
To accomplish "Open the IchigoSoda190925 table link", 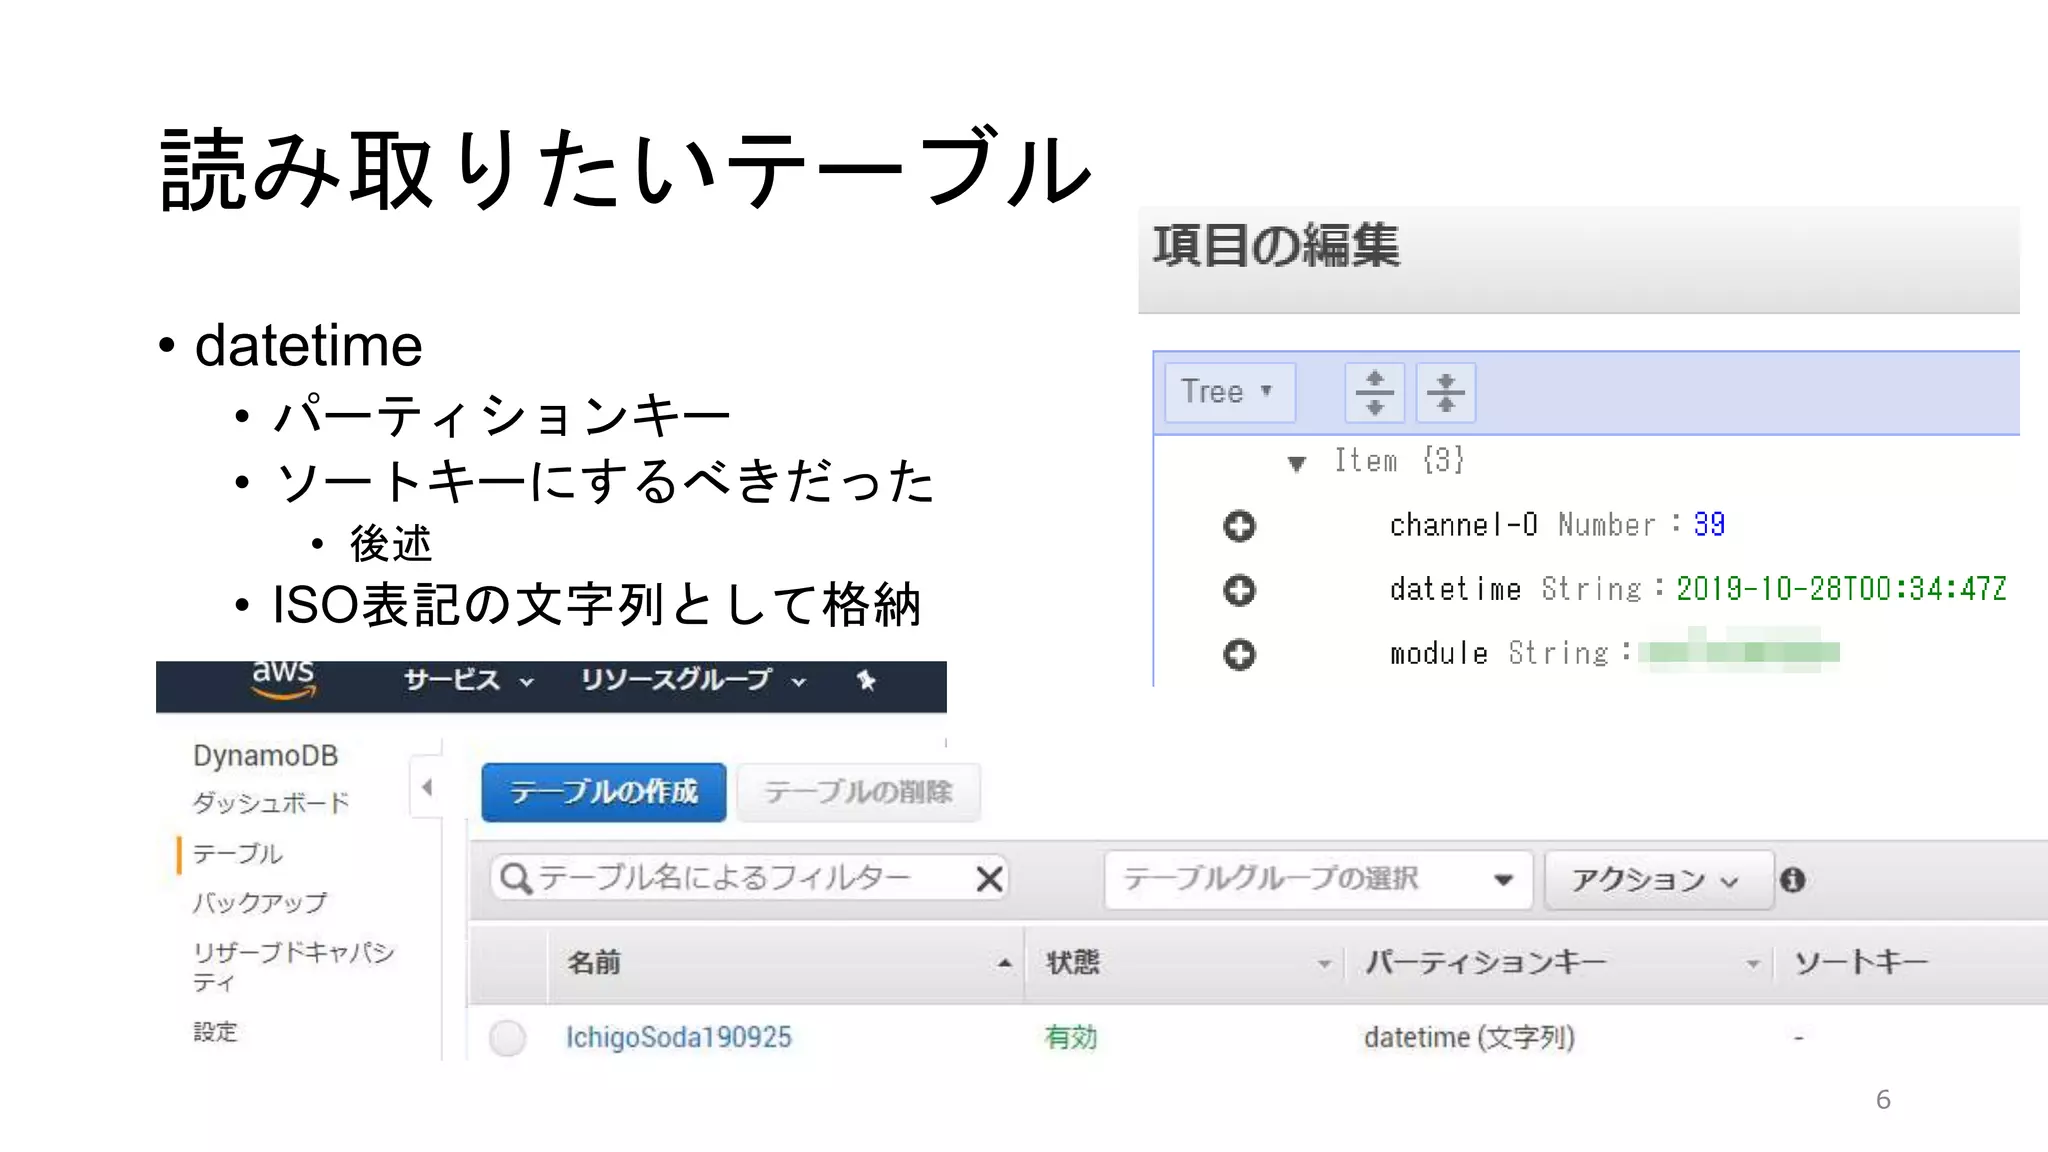I will [678, 1037].
